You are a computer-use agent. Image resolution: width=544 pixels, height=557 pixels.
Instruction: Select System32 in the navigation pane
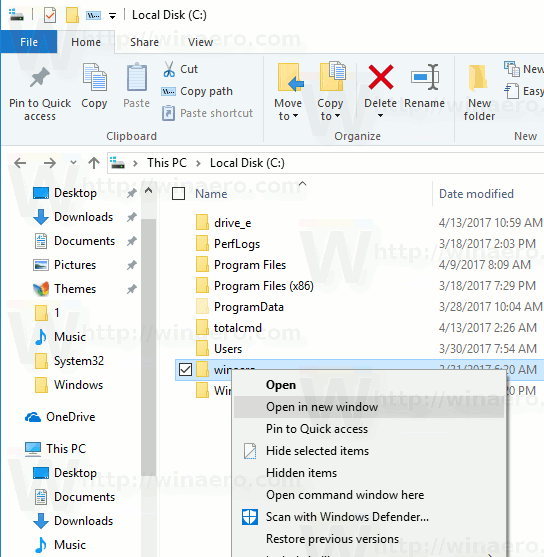pyautogui.click(x=79, y=361)
